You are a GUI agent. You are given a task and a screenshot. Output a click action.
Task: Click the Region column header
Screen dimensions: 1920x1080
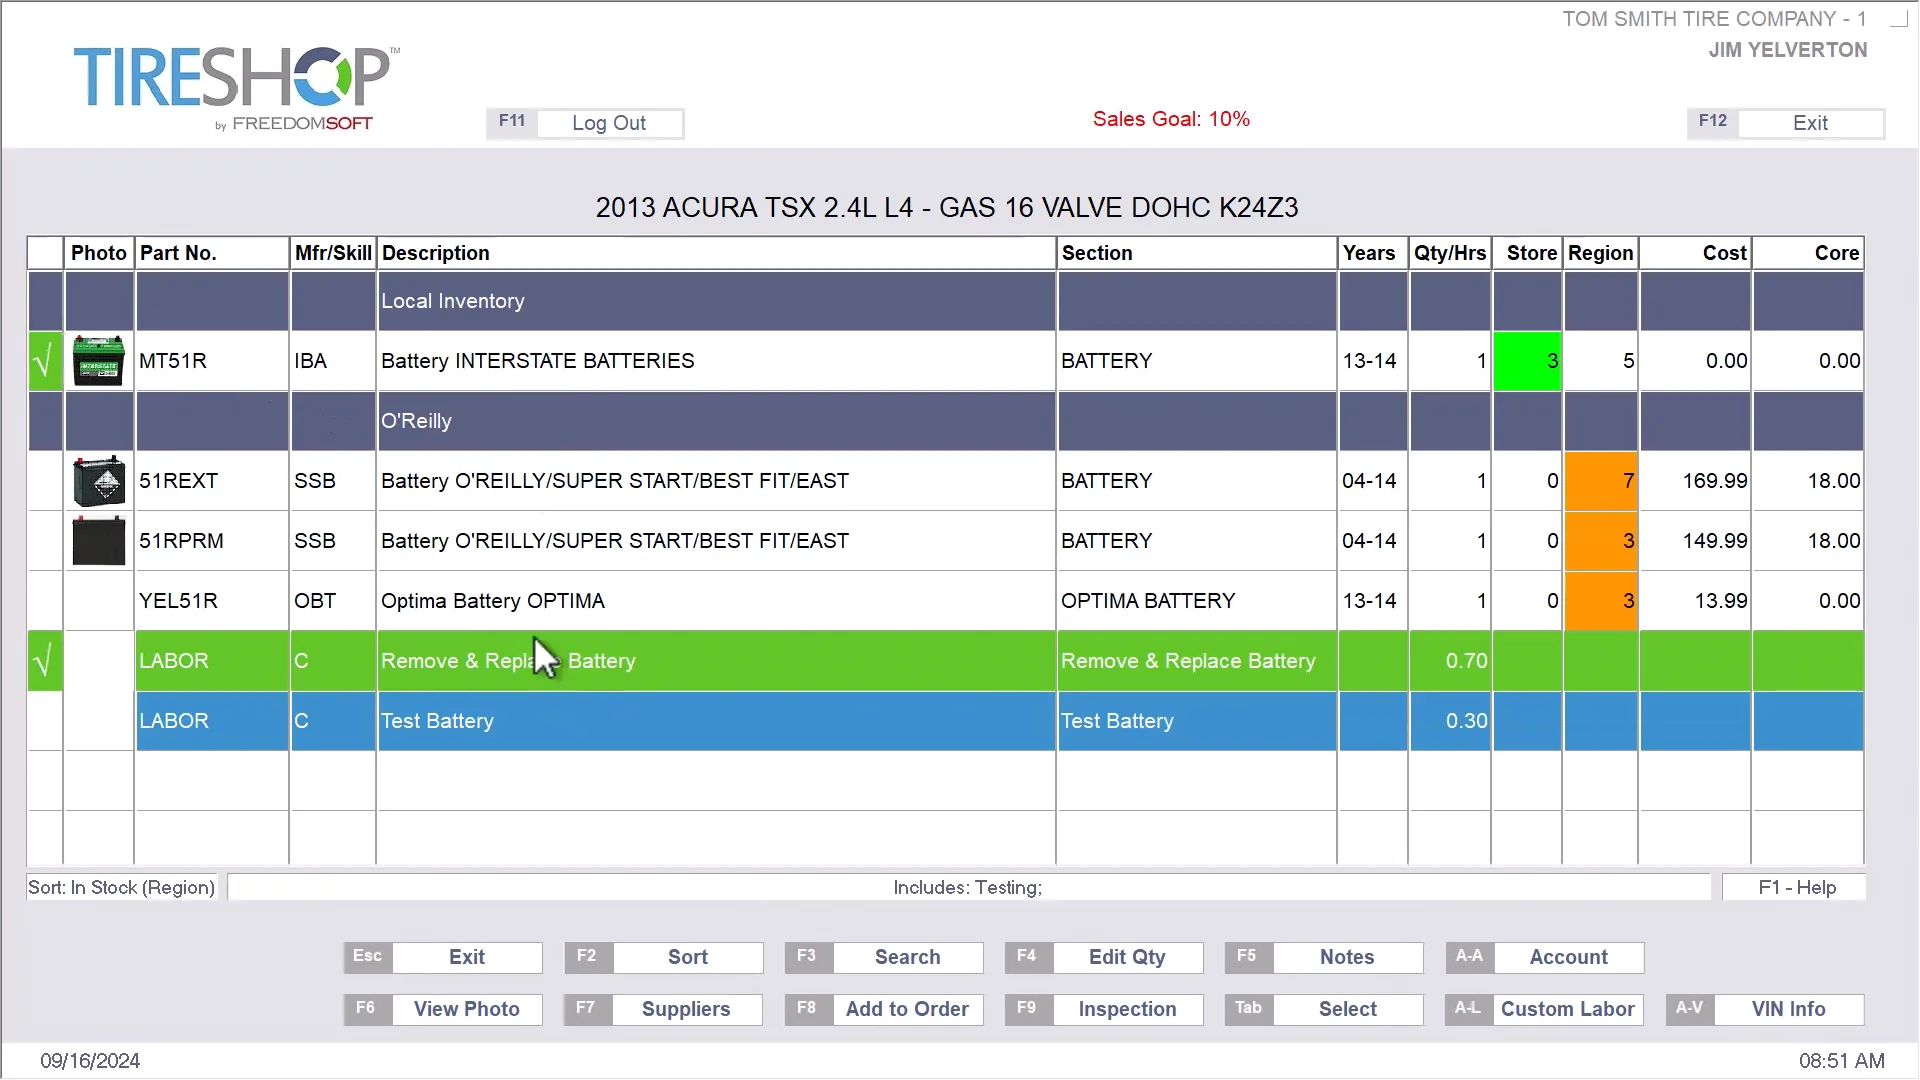[x=1601, y=253]
